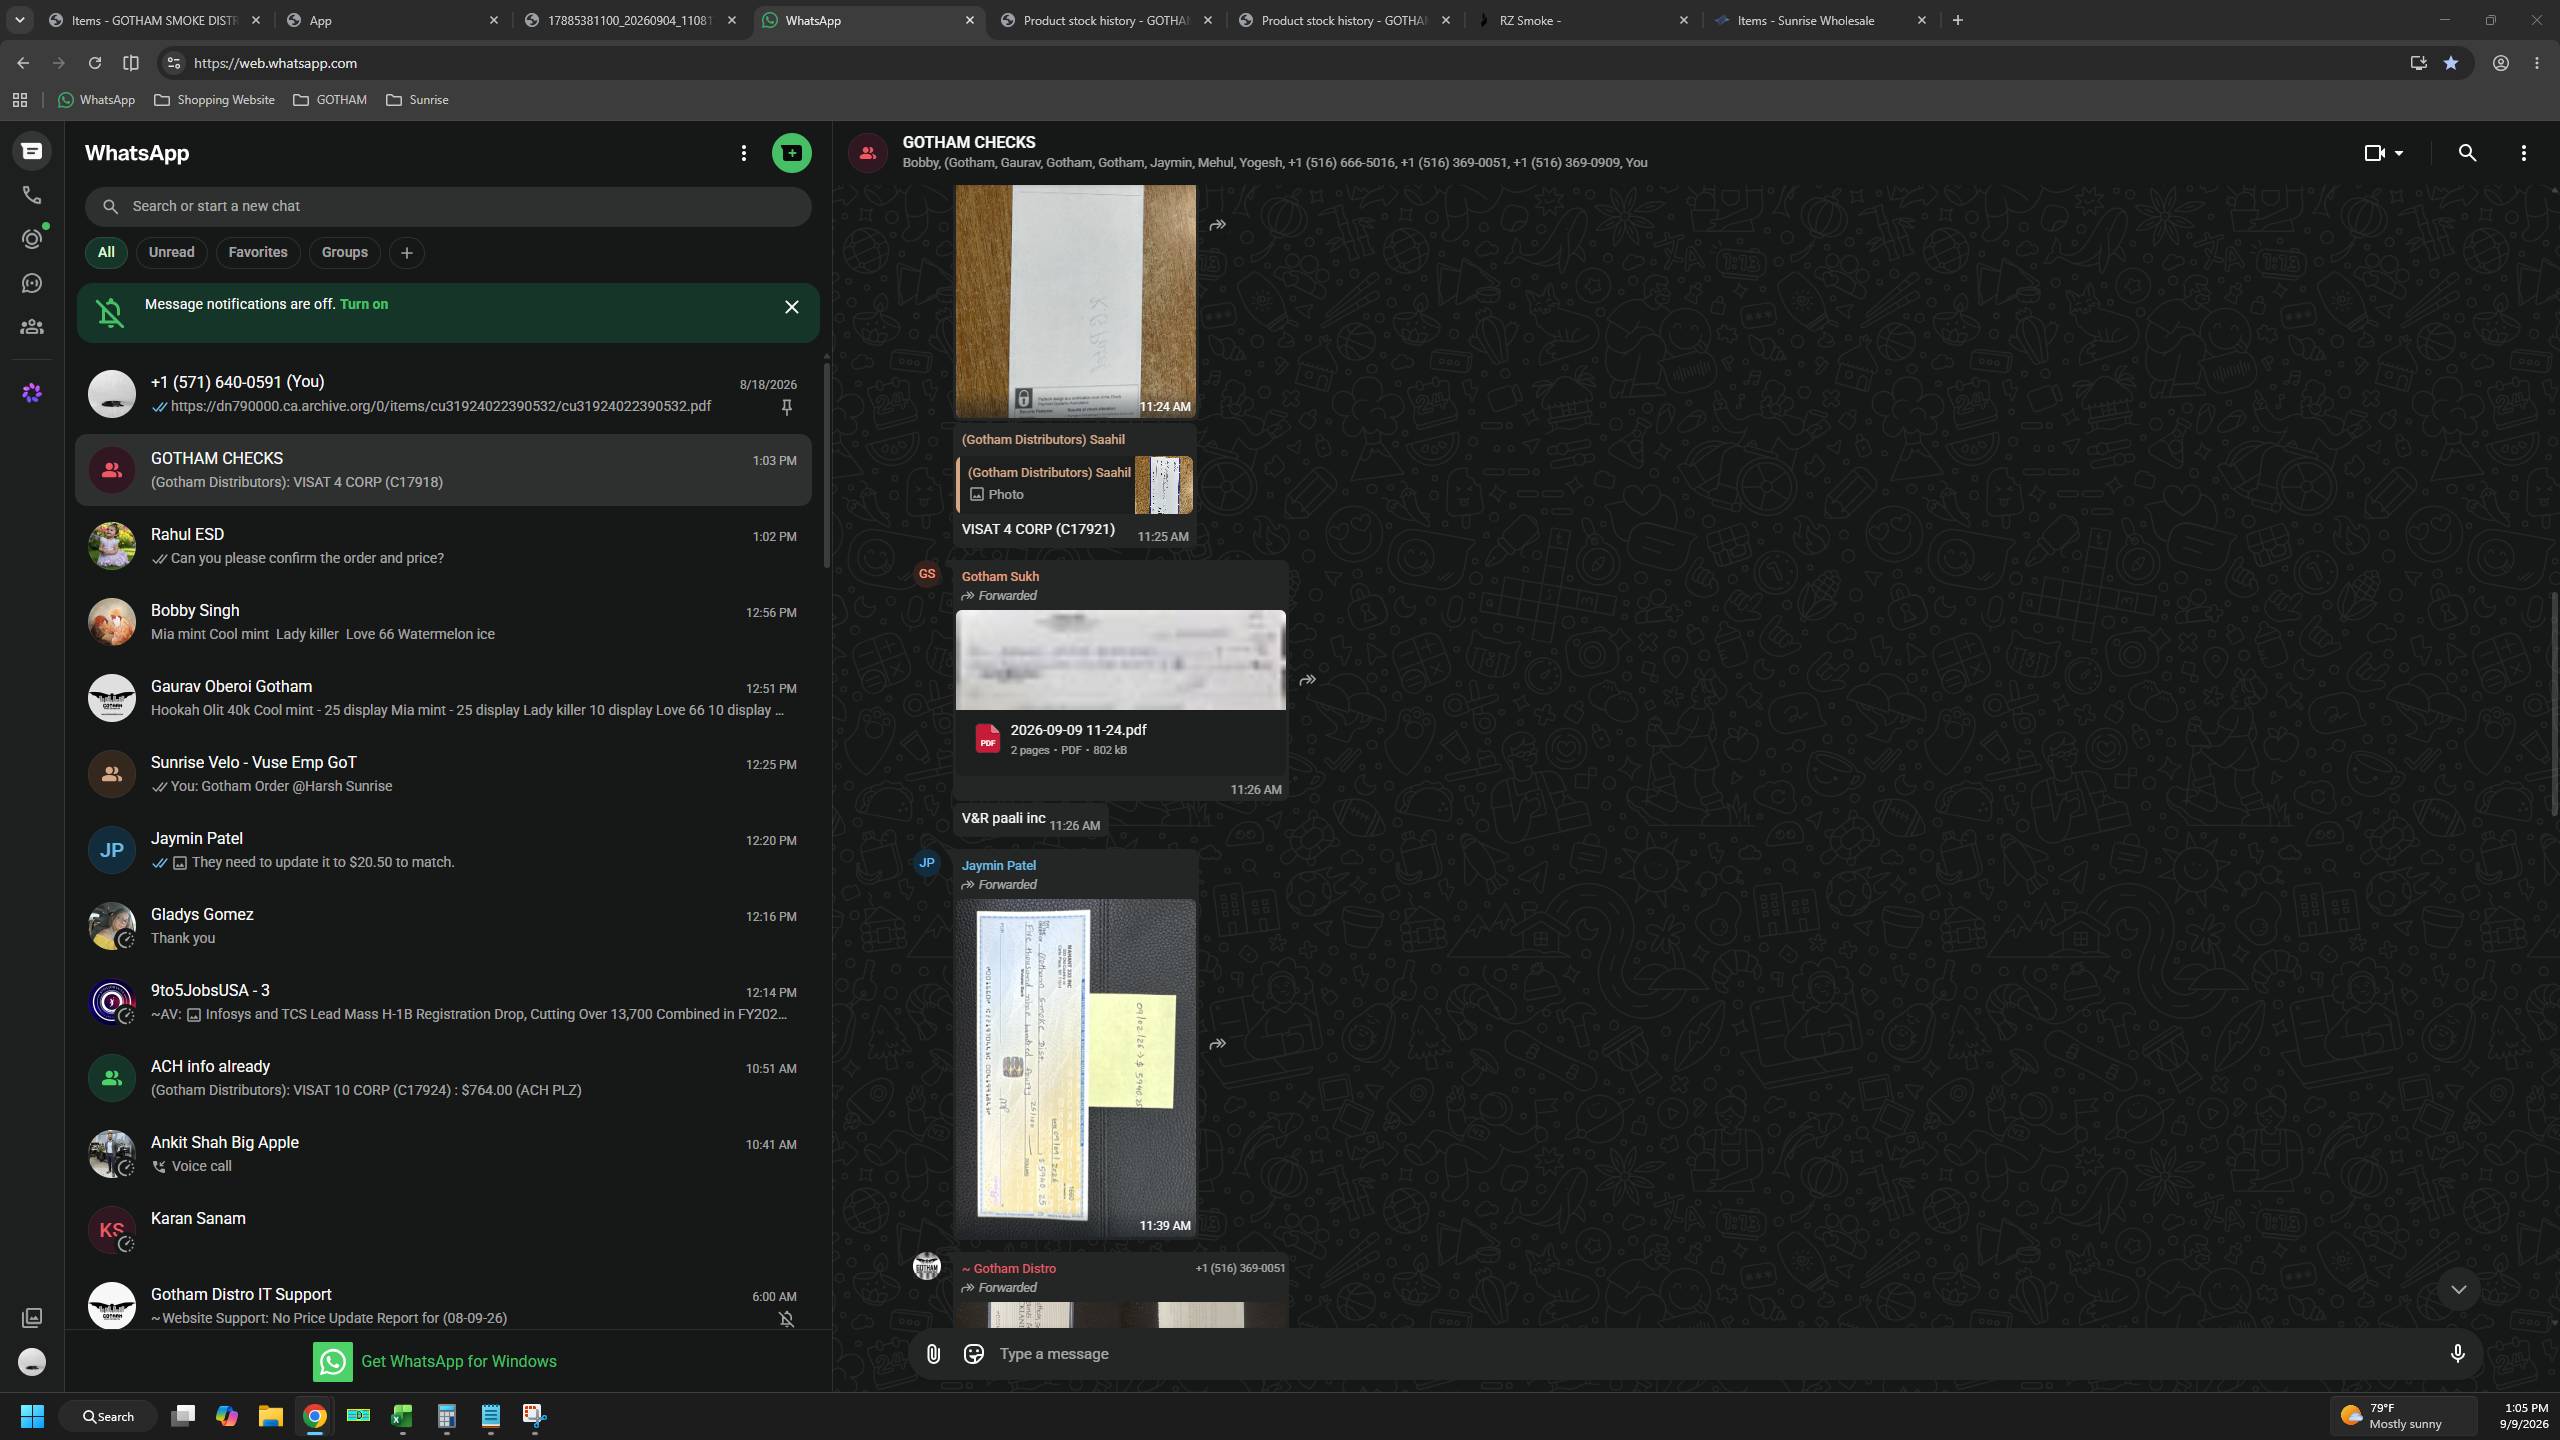Screen dimensions: 2560x1440
Task: Open the Channels sidebar icon
Action: tap(32, 283)
